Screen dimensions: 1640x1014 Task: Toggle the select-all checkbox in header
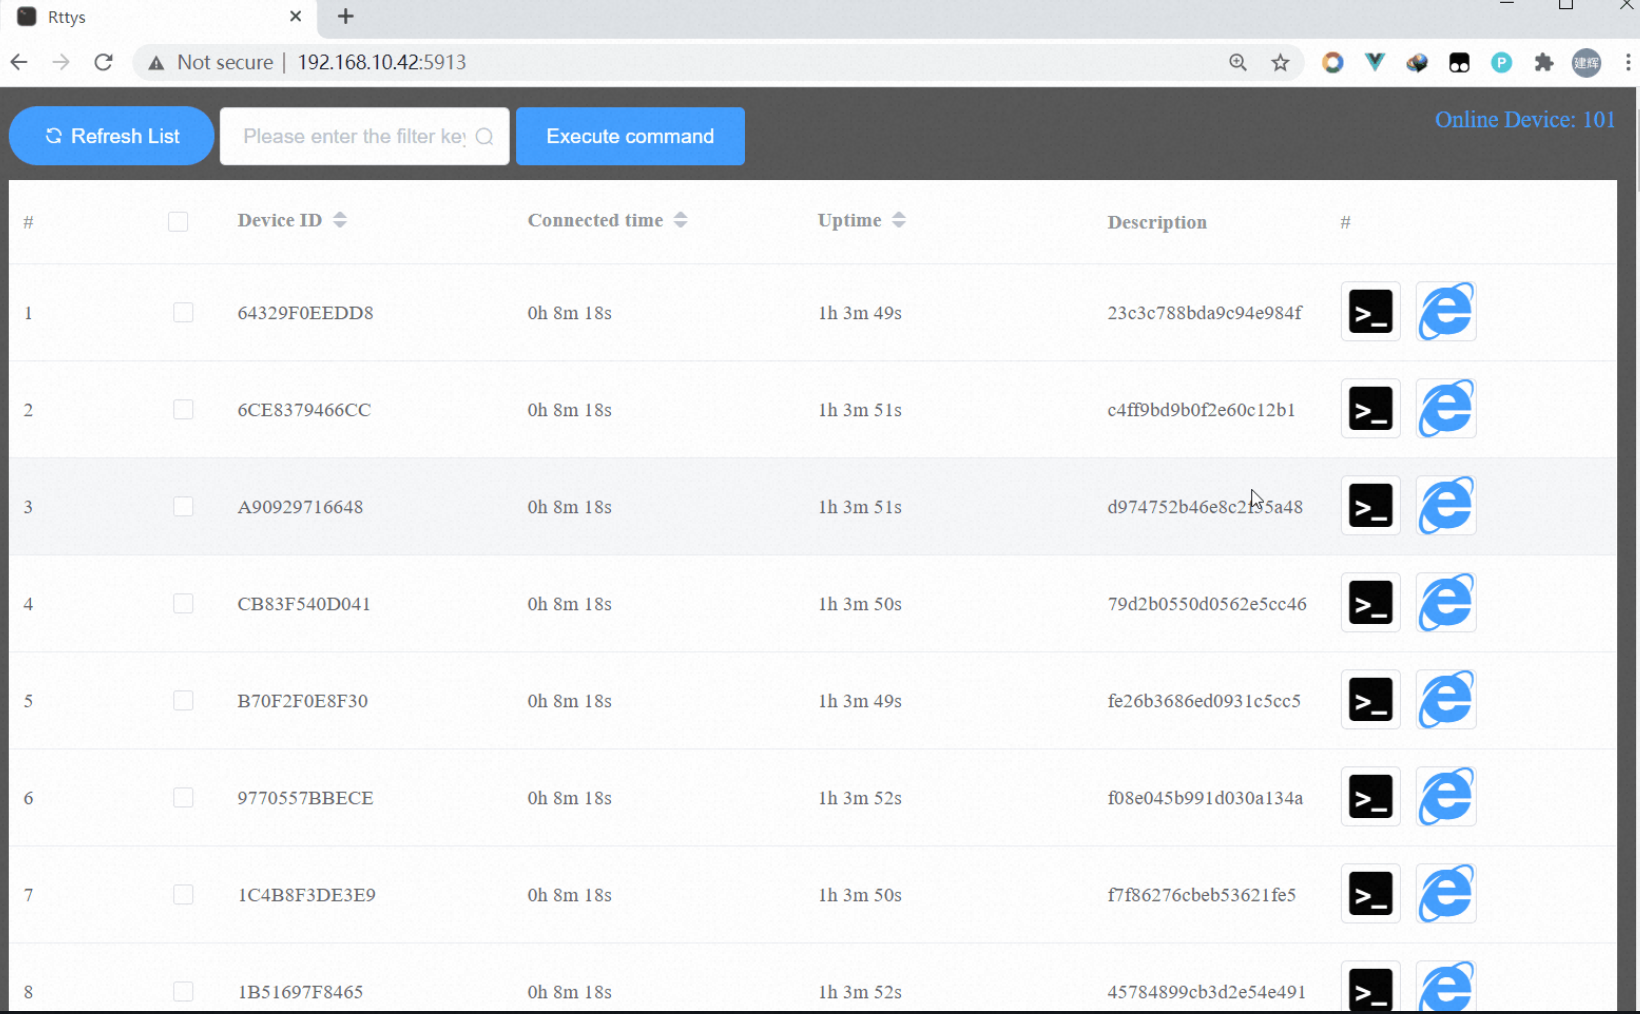click(x=178, y=221)
